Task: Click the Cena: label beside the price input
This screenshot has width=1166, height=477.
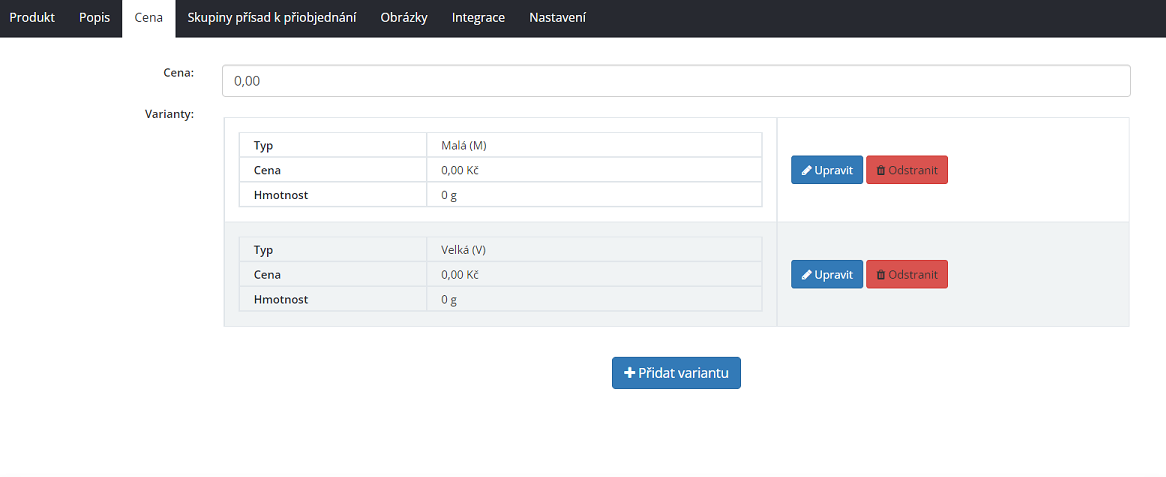Action: (178, 72)
